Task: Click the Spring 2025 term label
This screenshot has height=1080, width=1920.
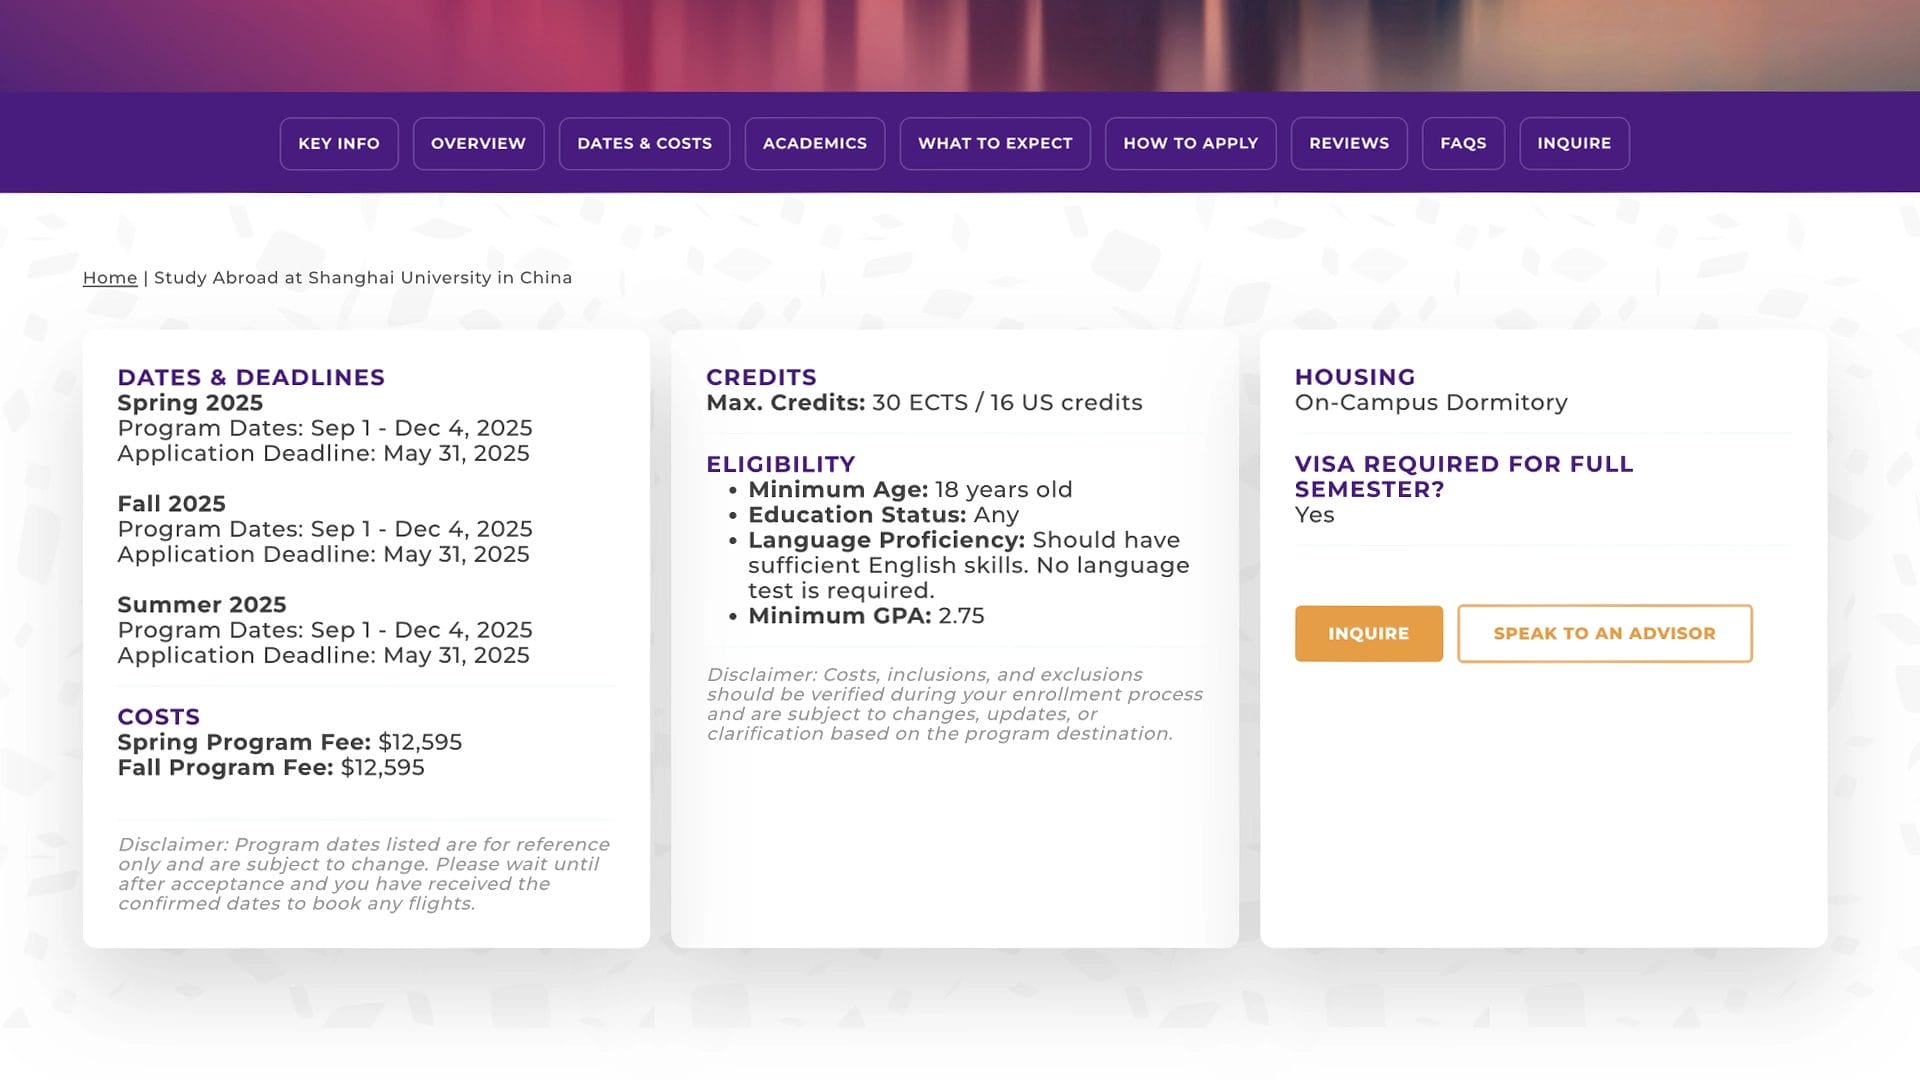Action: 190,403
